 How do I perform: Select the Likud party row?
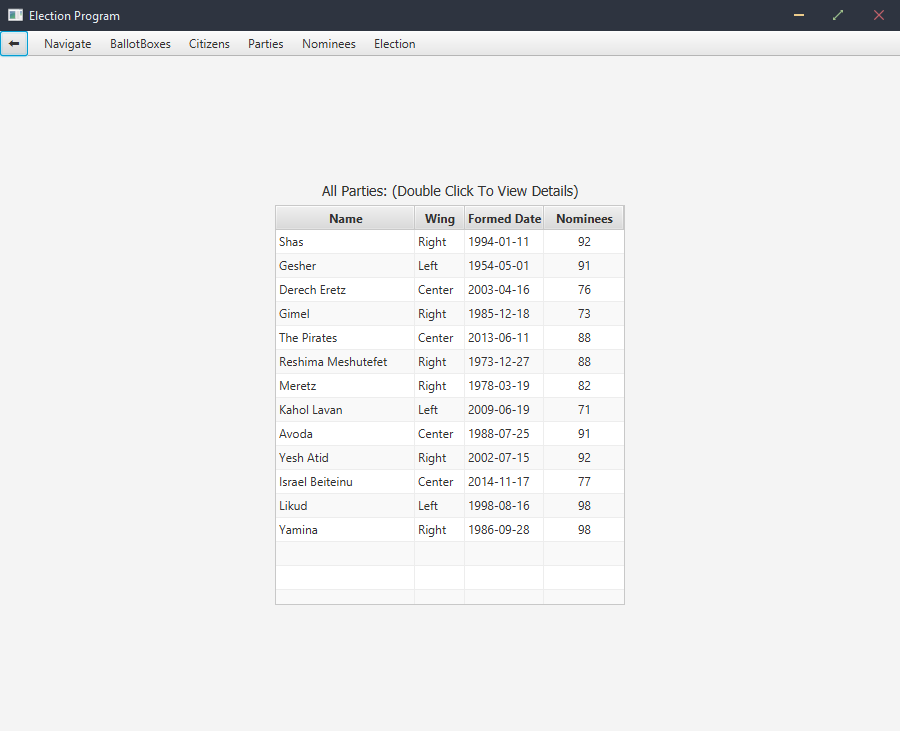pyautogui.click(x=450, y=506)
